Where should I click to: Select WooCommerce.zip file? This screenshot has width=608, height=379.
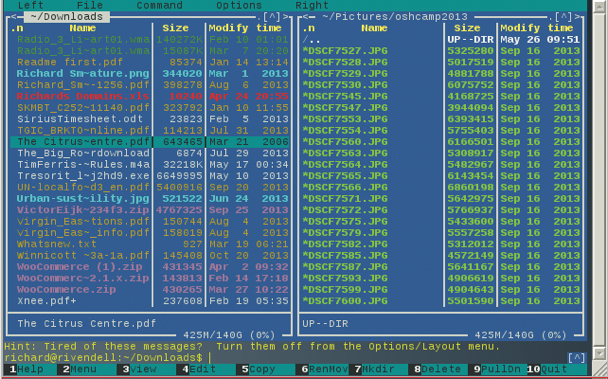tap(150, 290)
